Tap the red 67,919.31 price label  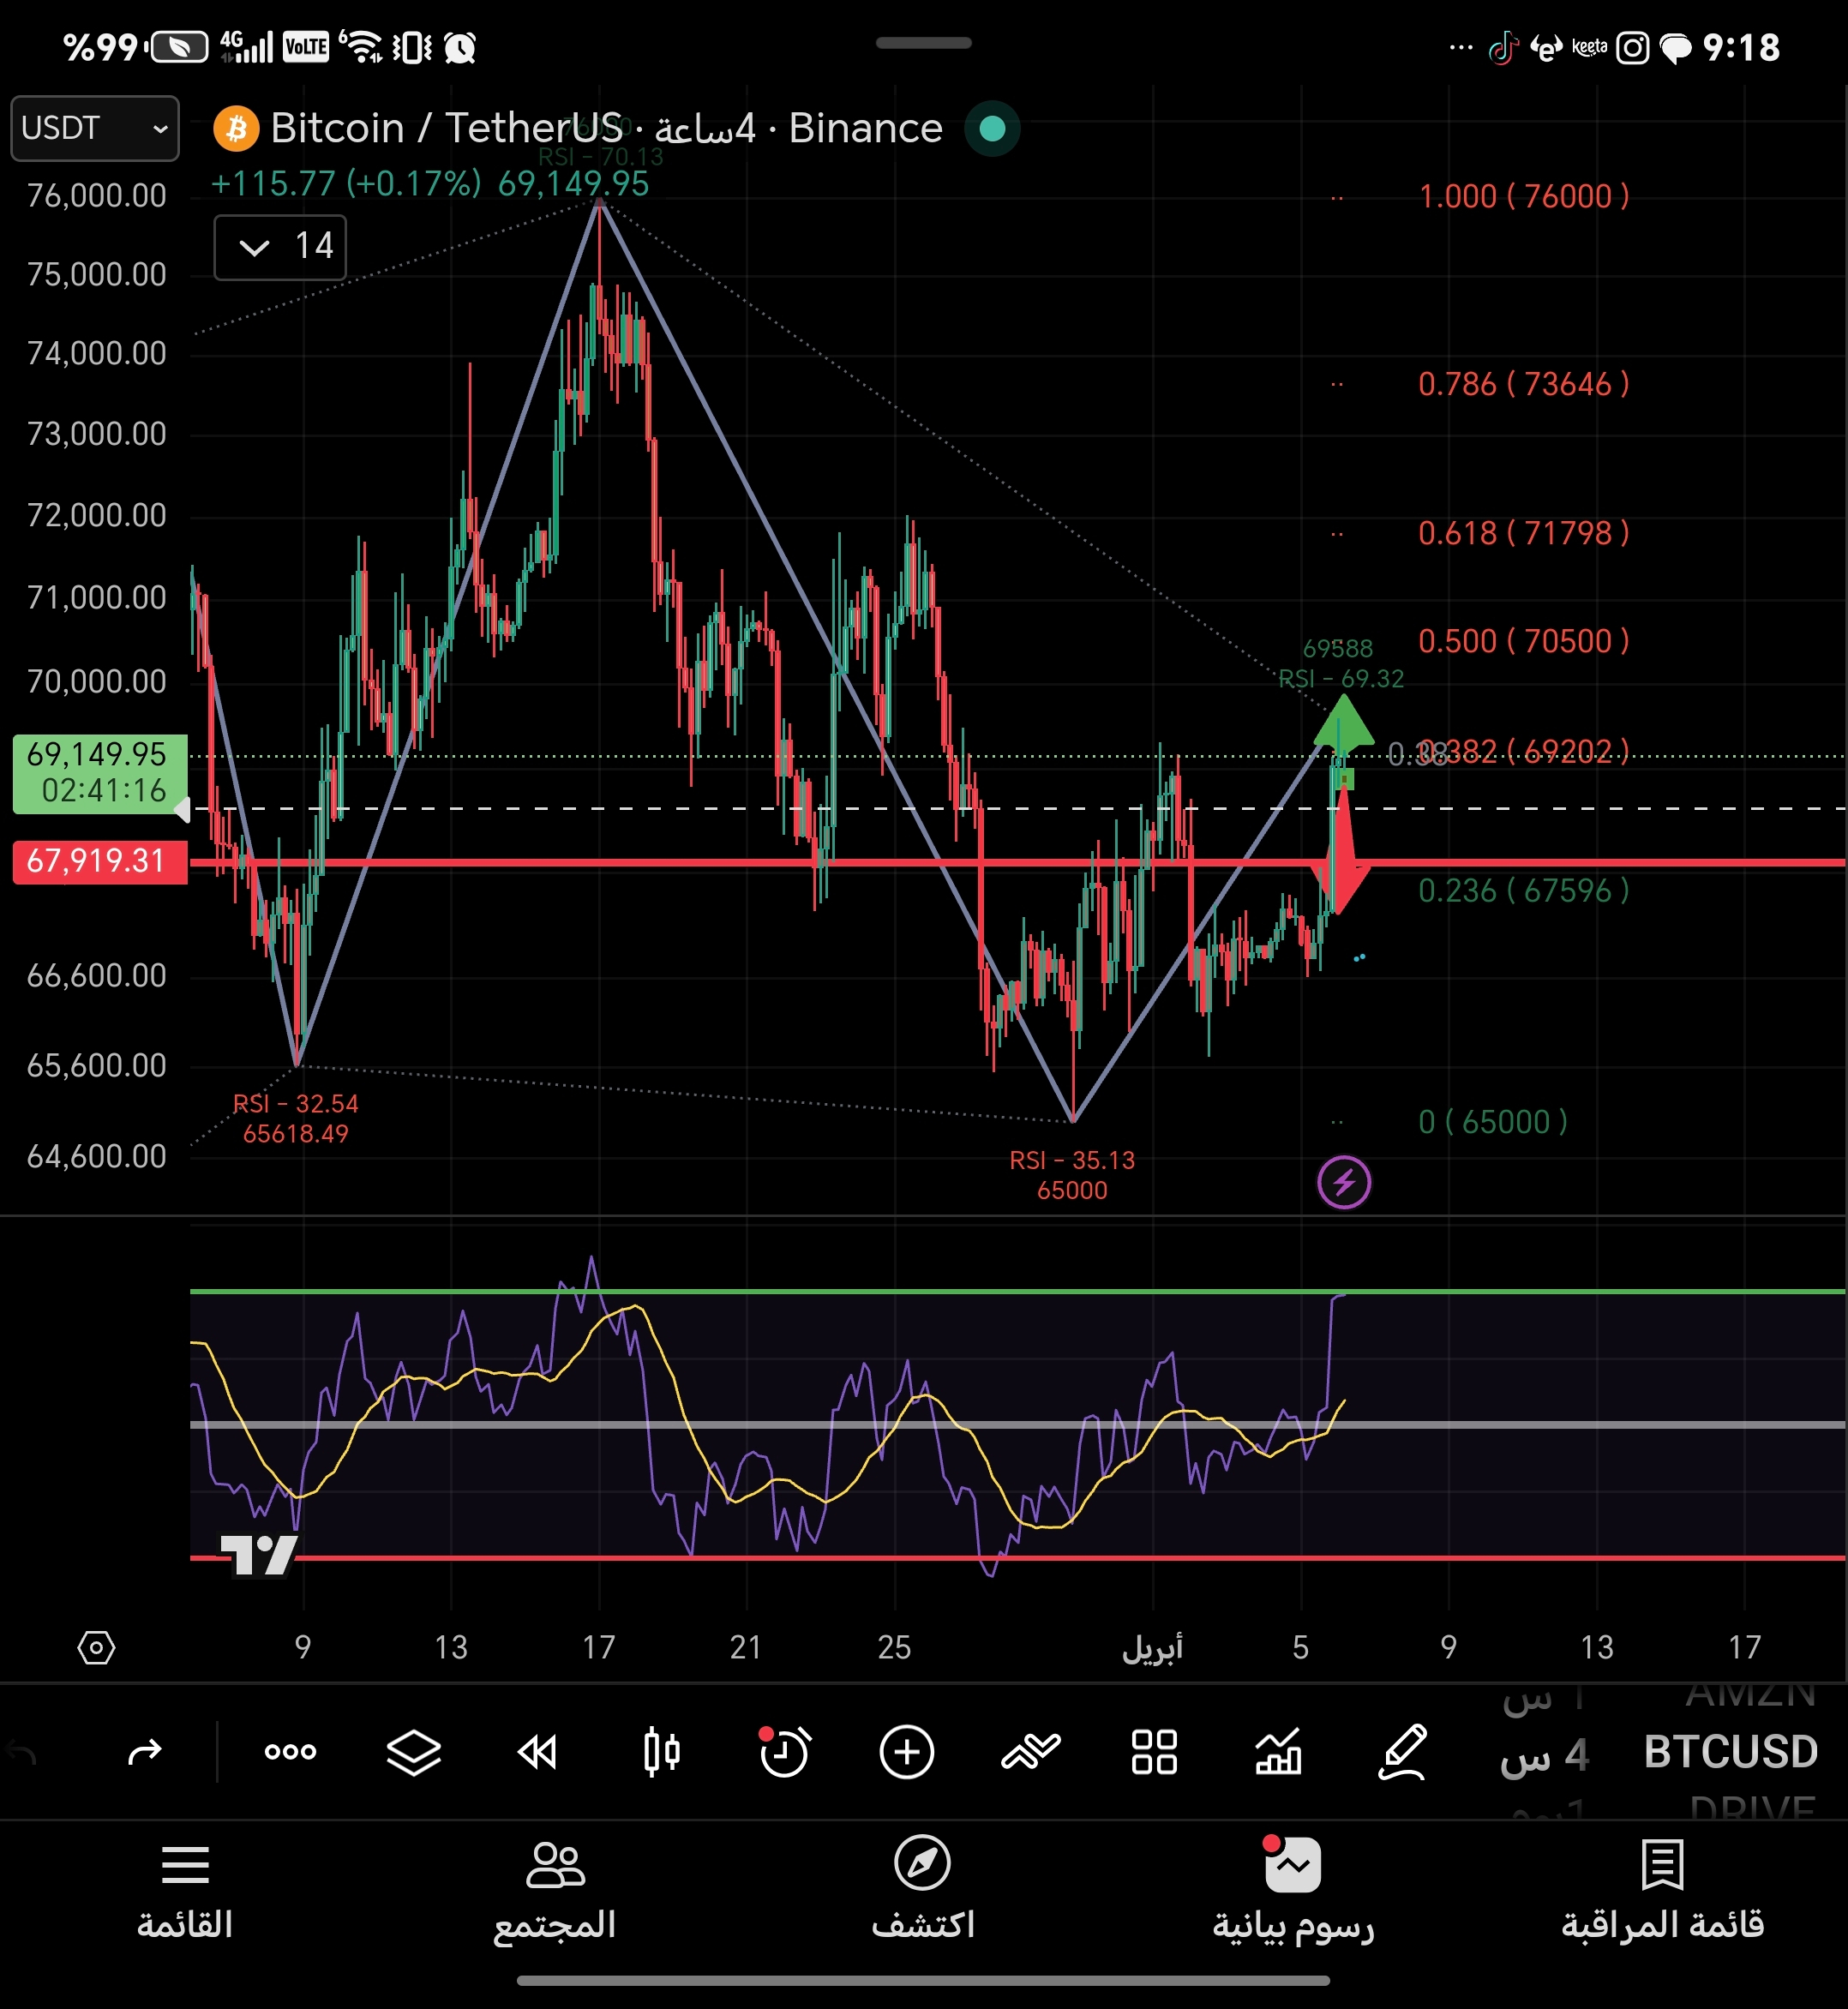coord(99,861)
